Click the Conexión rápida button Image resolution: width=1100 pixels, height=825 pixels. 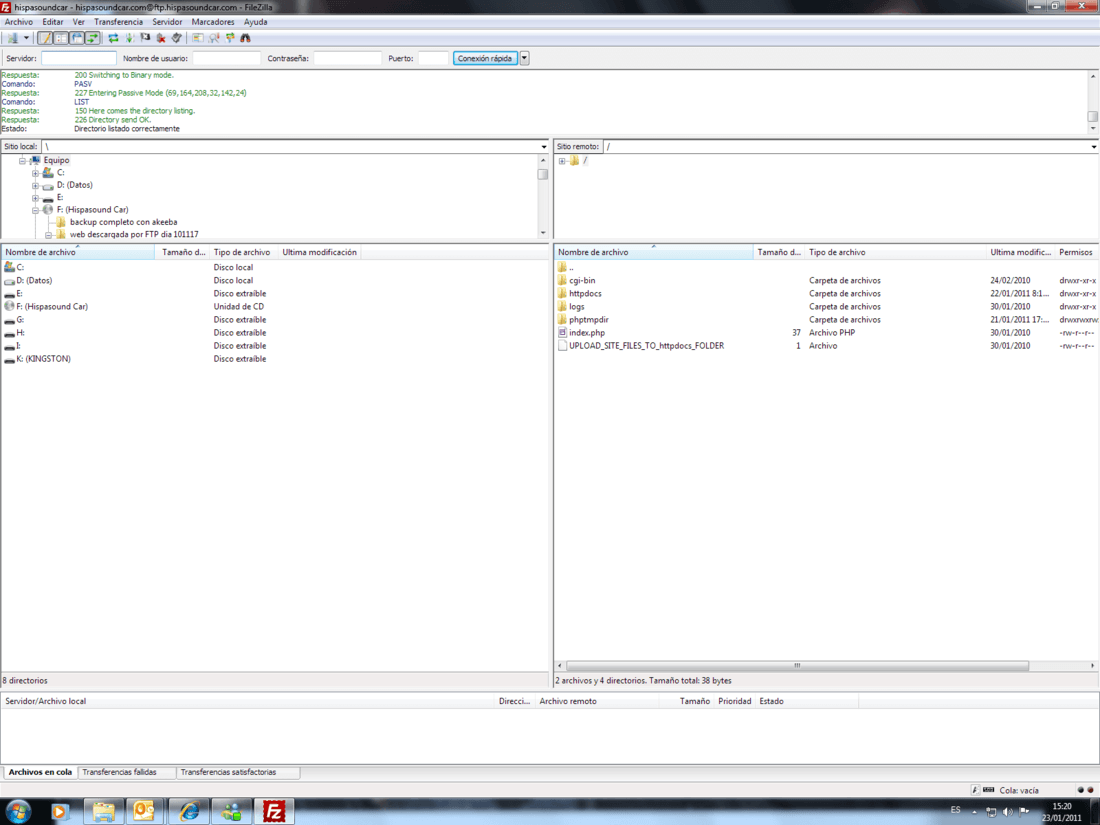click(x=485, y=58)
